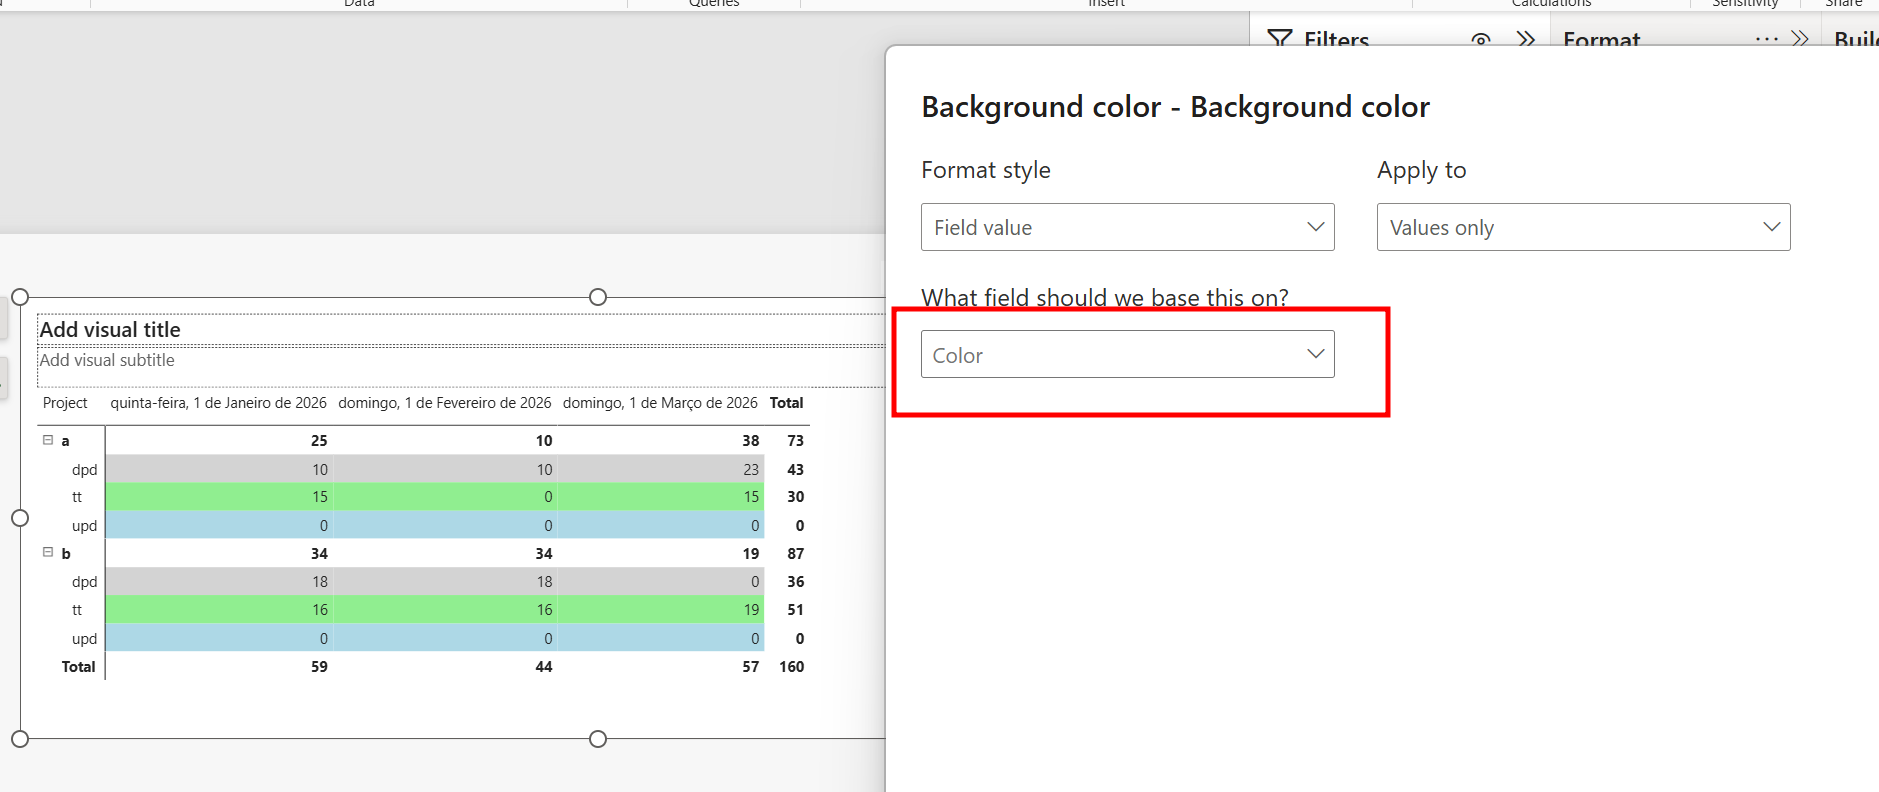Collapse the Filters pane with double chevron
The image size is (1879, 792).
(1525, 39)
